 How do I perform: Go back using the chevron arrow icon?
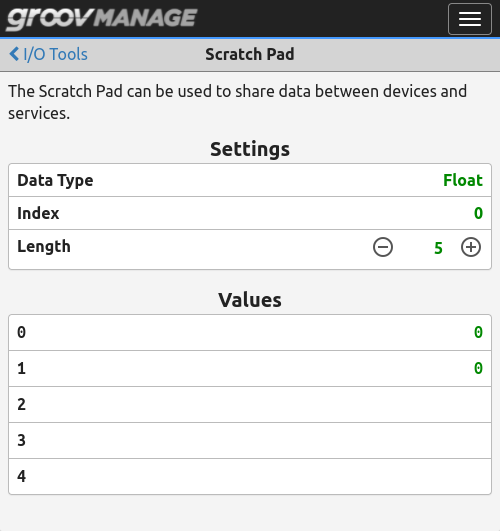[14, 54]
